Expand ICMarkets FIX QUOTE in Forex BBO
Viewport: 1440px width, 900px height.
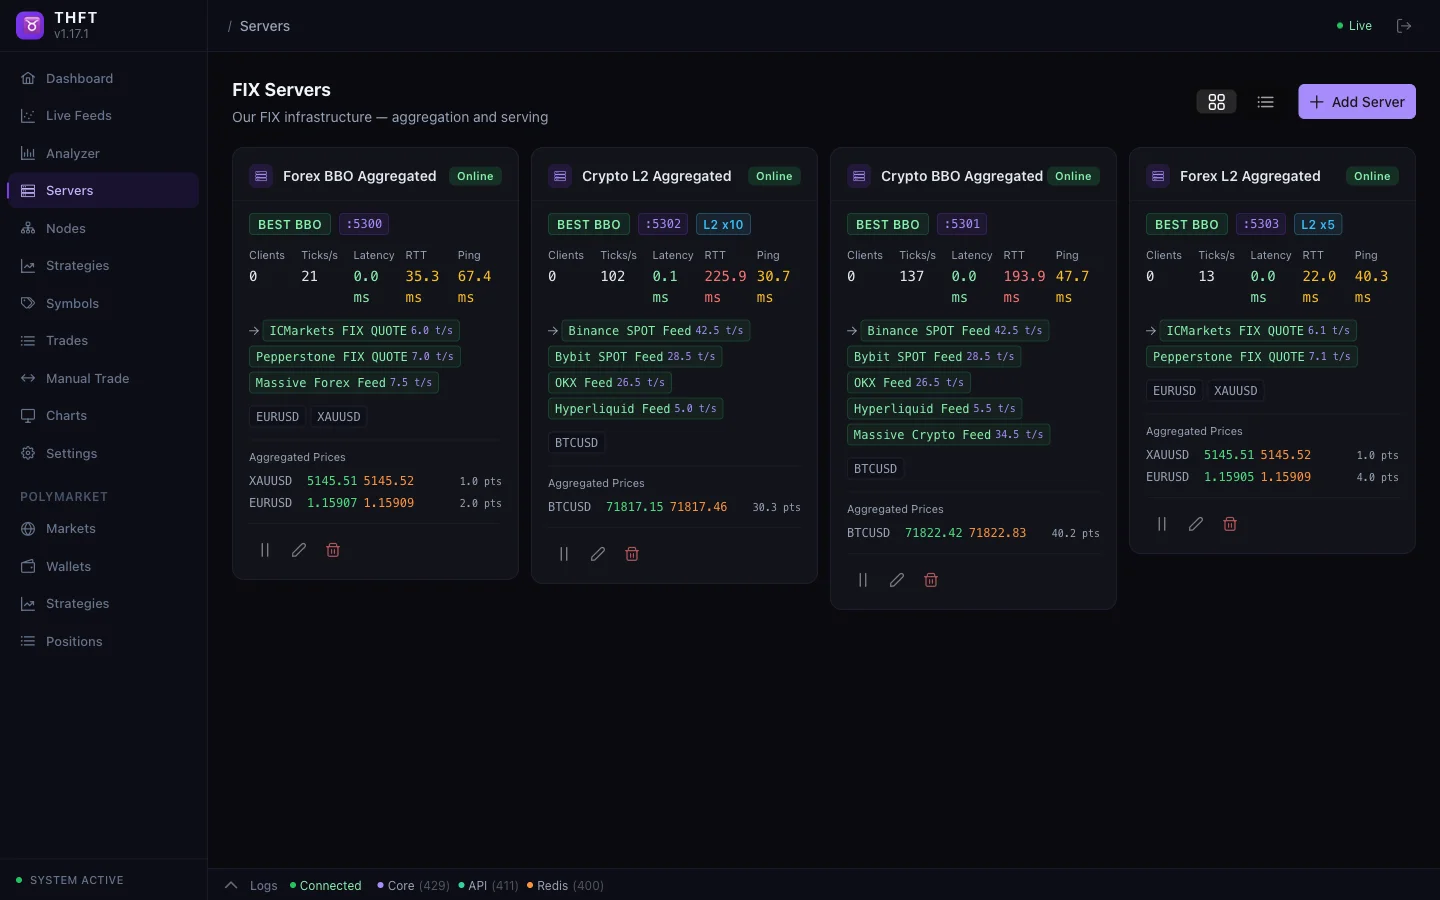[254, 331]
